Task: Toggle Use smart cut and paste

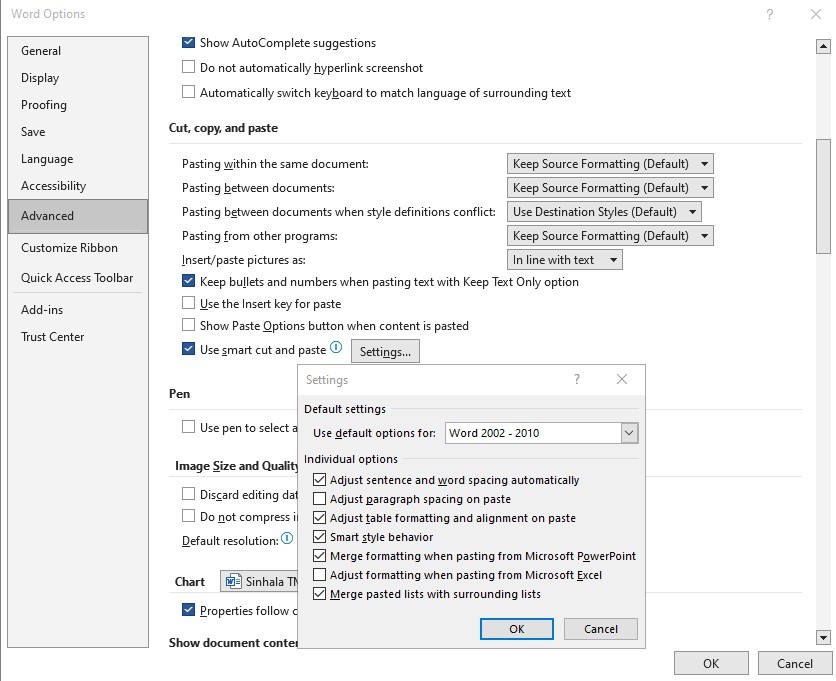Action: click(188, 349)
